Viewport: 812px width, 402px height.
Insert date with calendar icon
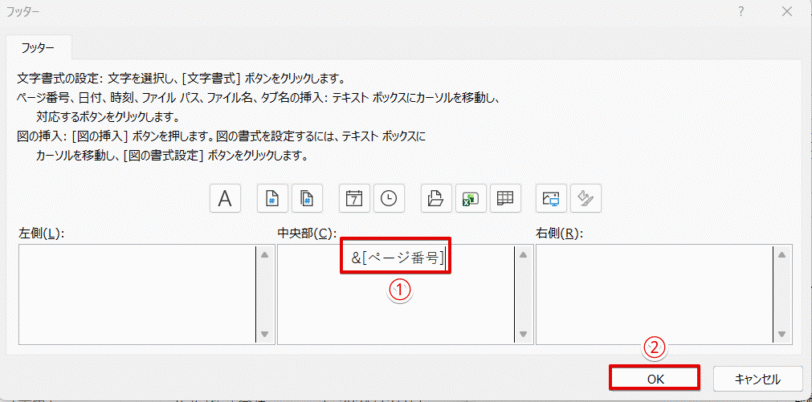coord(354,198)
